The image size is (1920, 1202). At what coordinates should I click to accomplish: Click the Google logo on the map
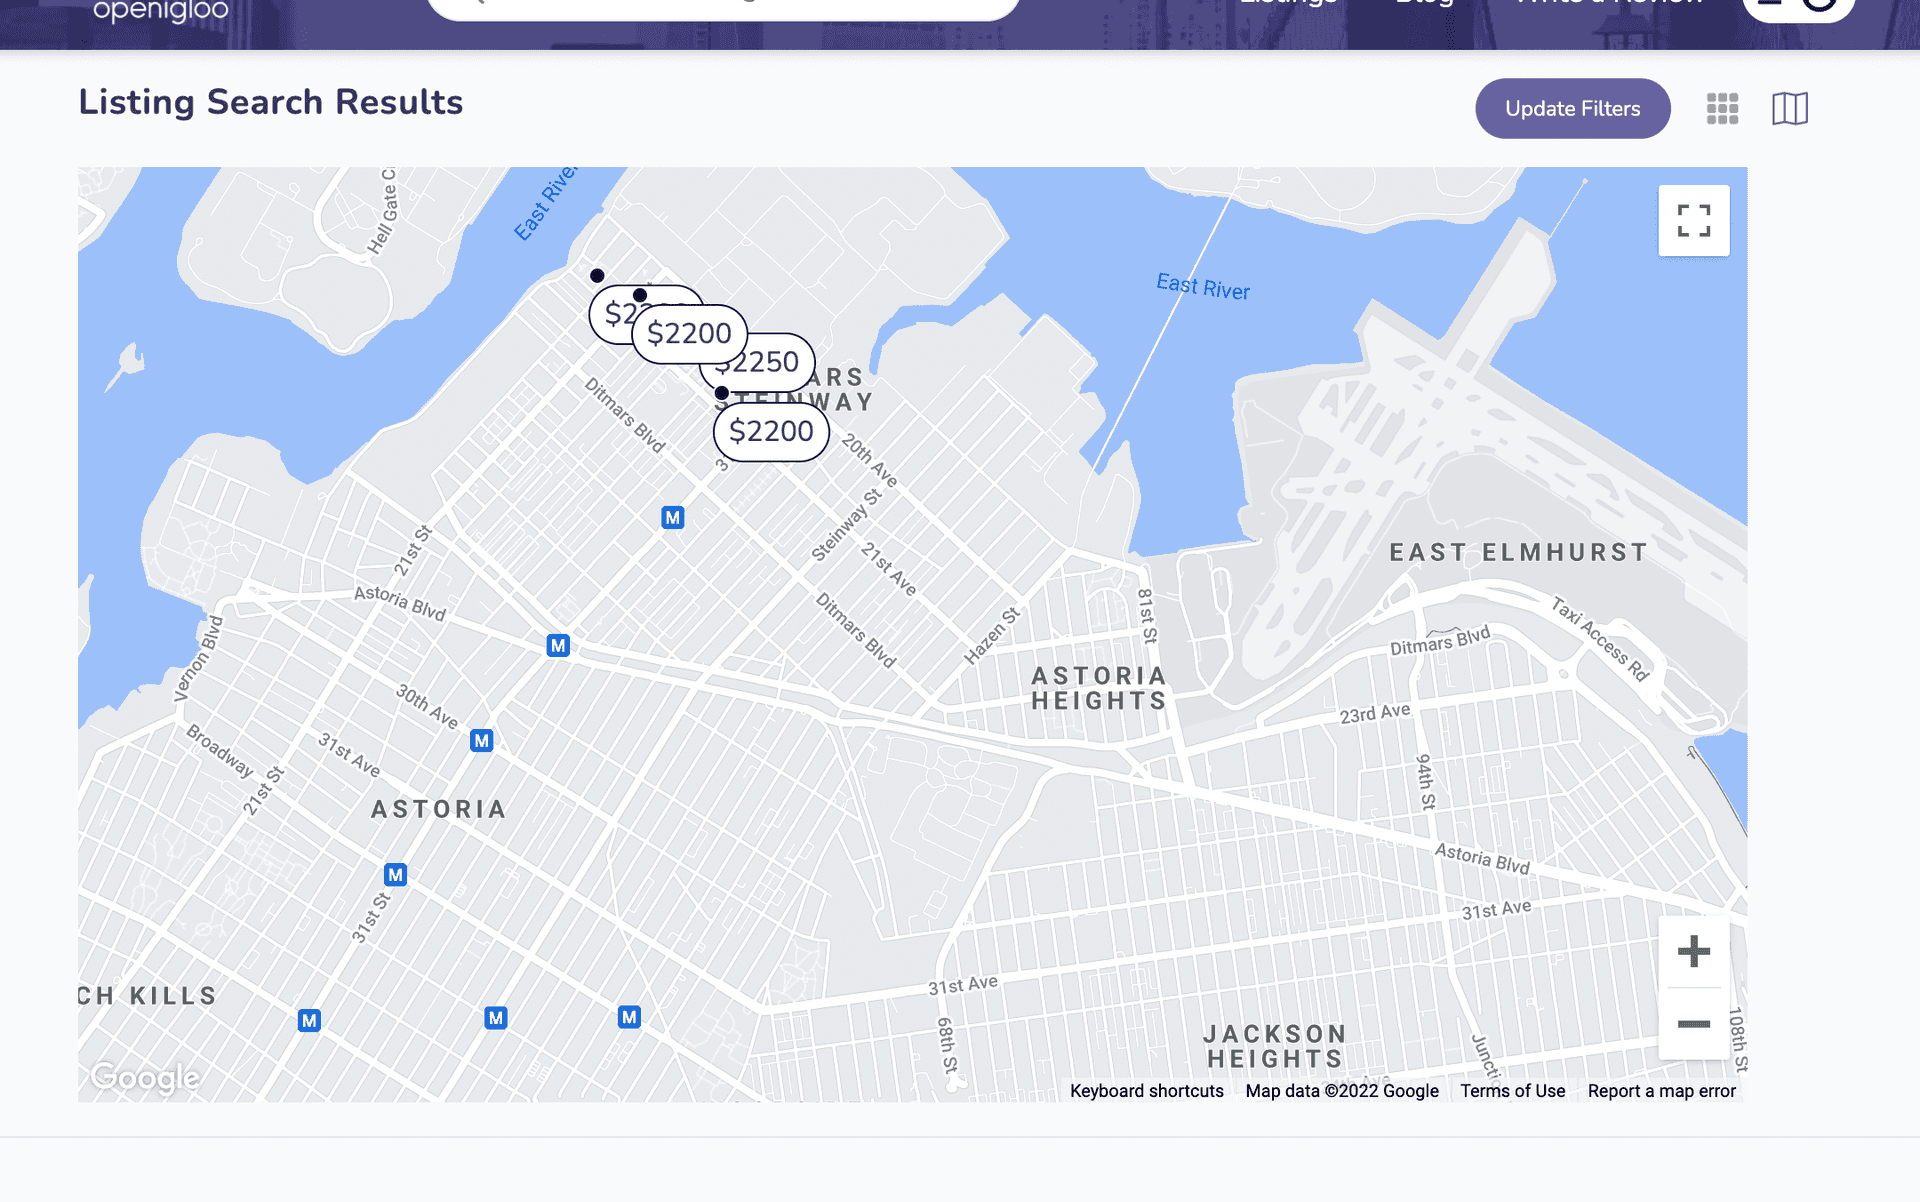pyautogui.click(x=146, y=1077)
